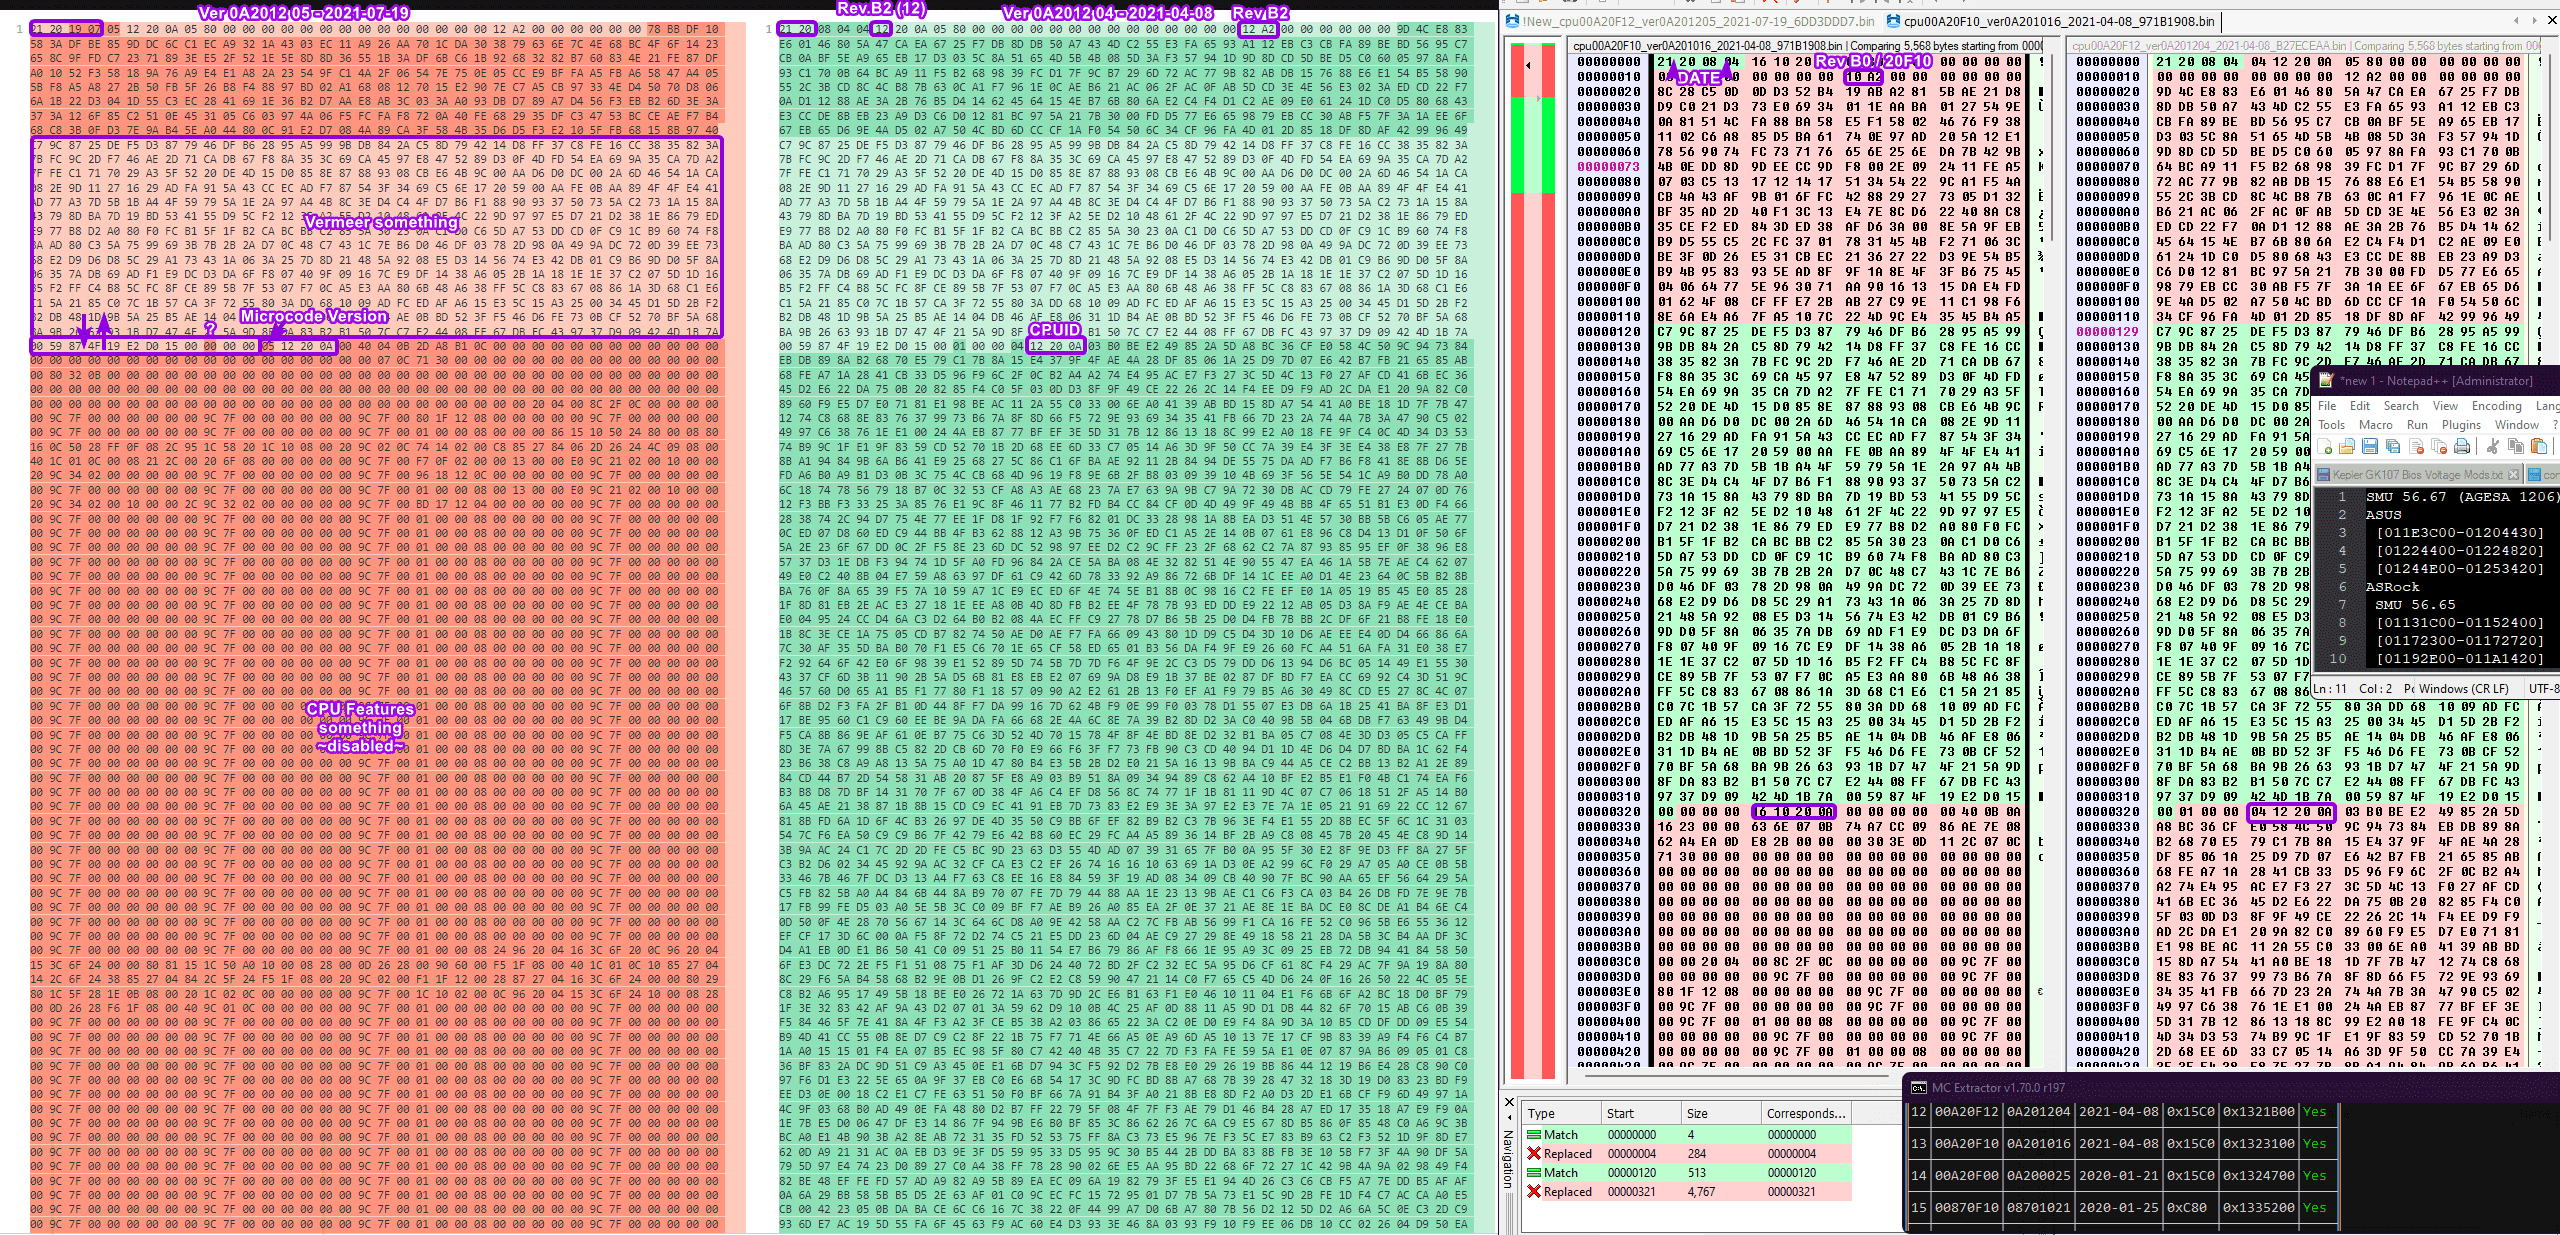The width and height of the screenshot is (2560, 1235).
Task: Click the left arrow marker in comparison overview
Action: (1528, 66)
